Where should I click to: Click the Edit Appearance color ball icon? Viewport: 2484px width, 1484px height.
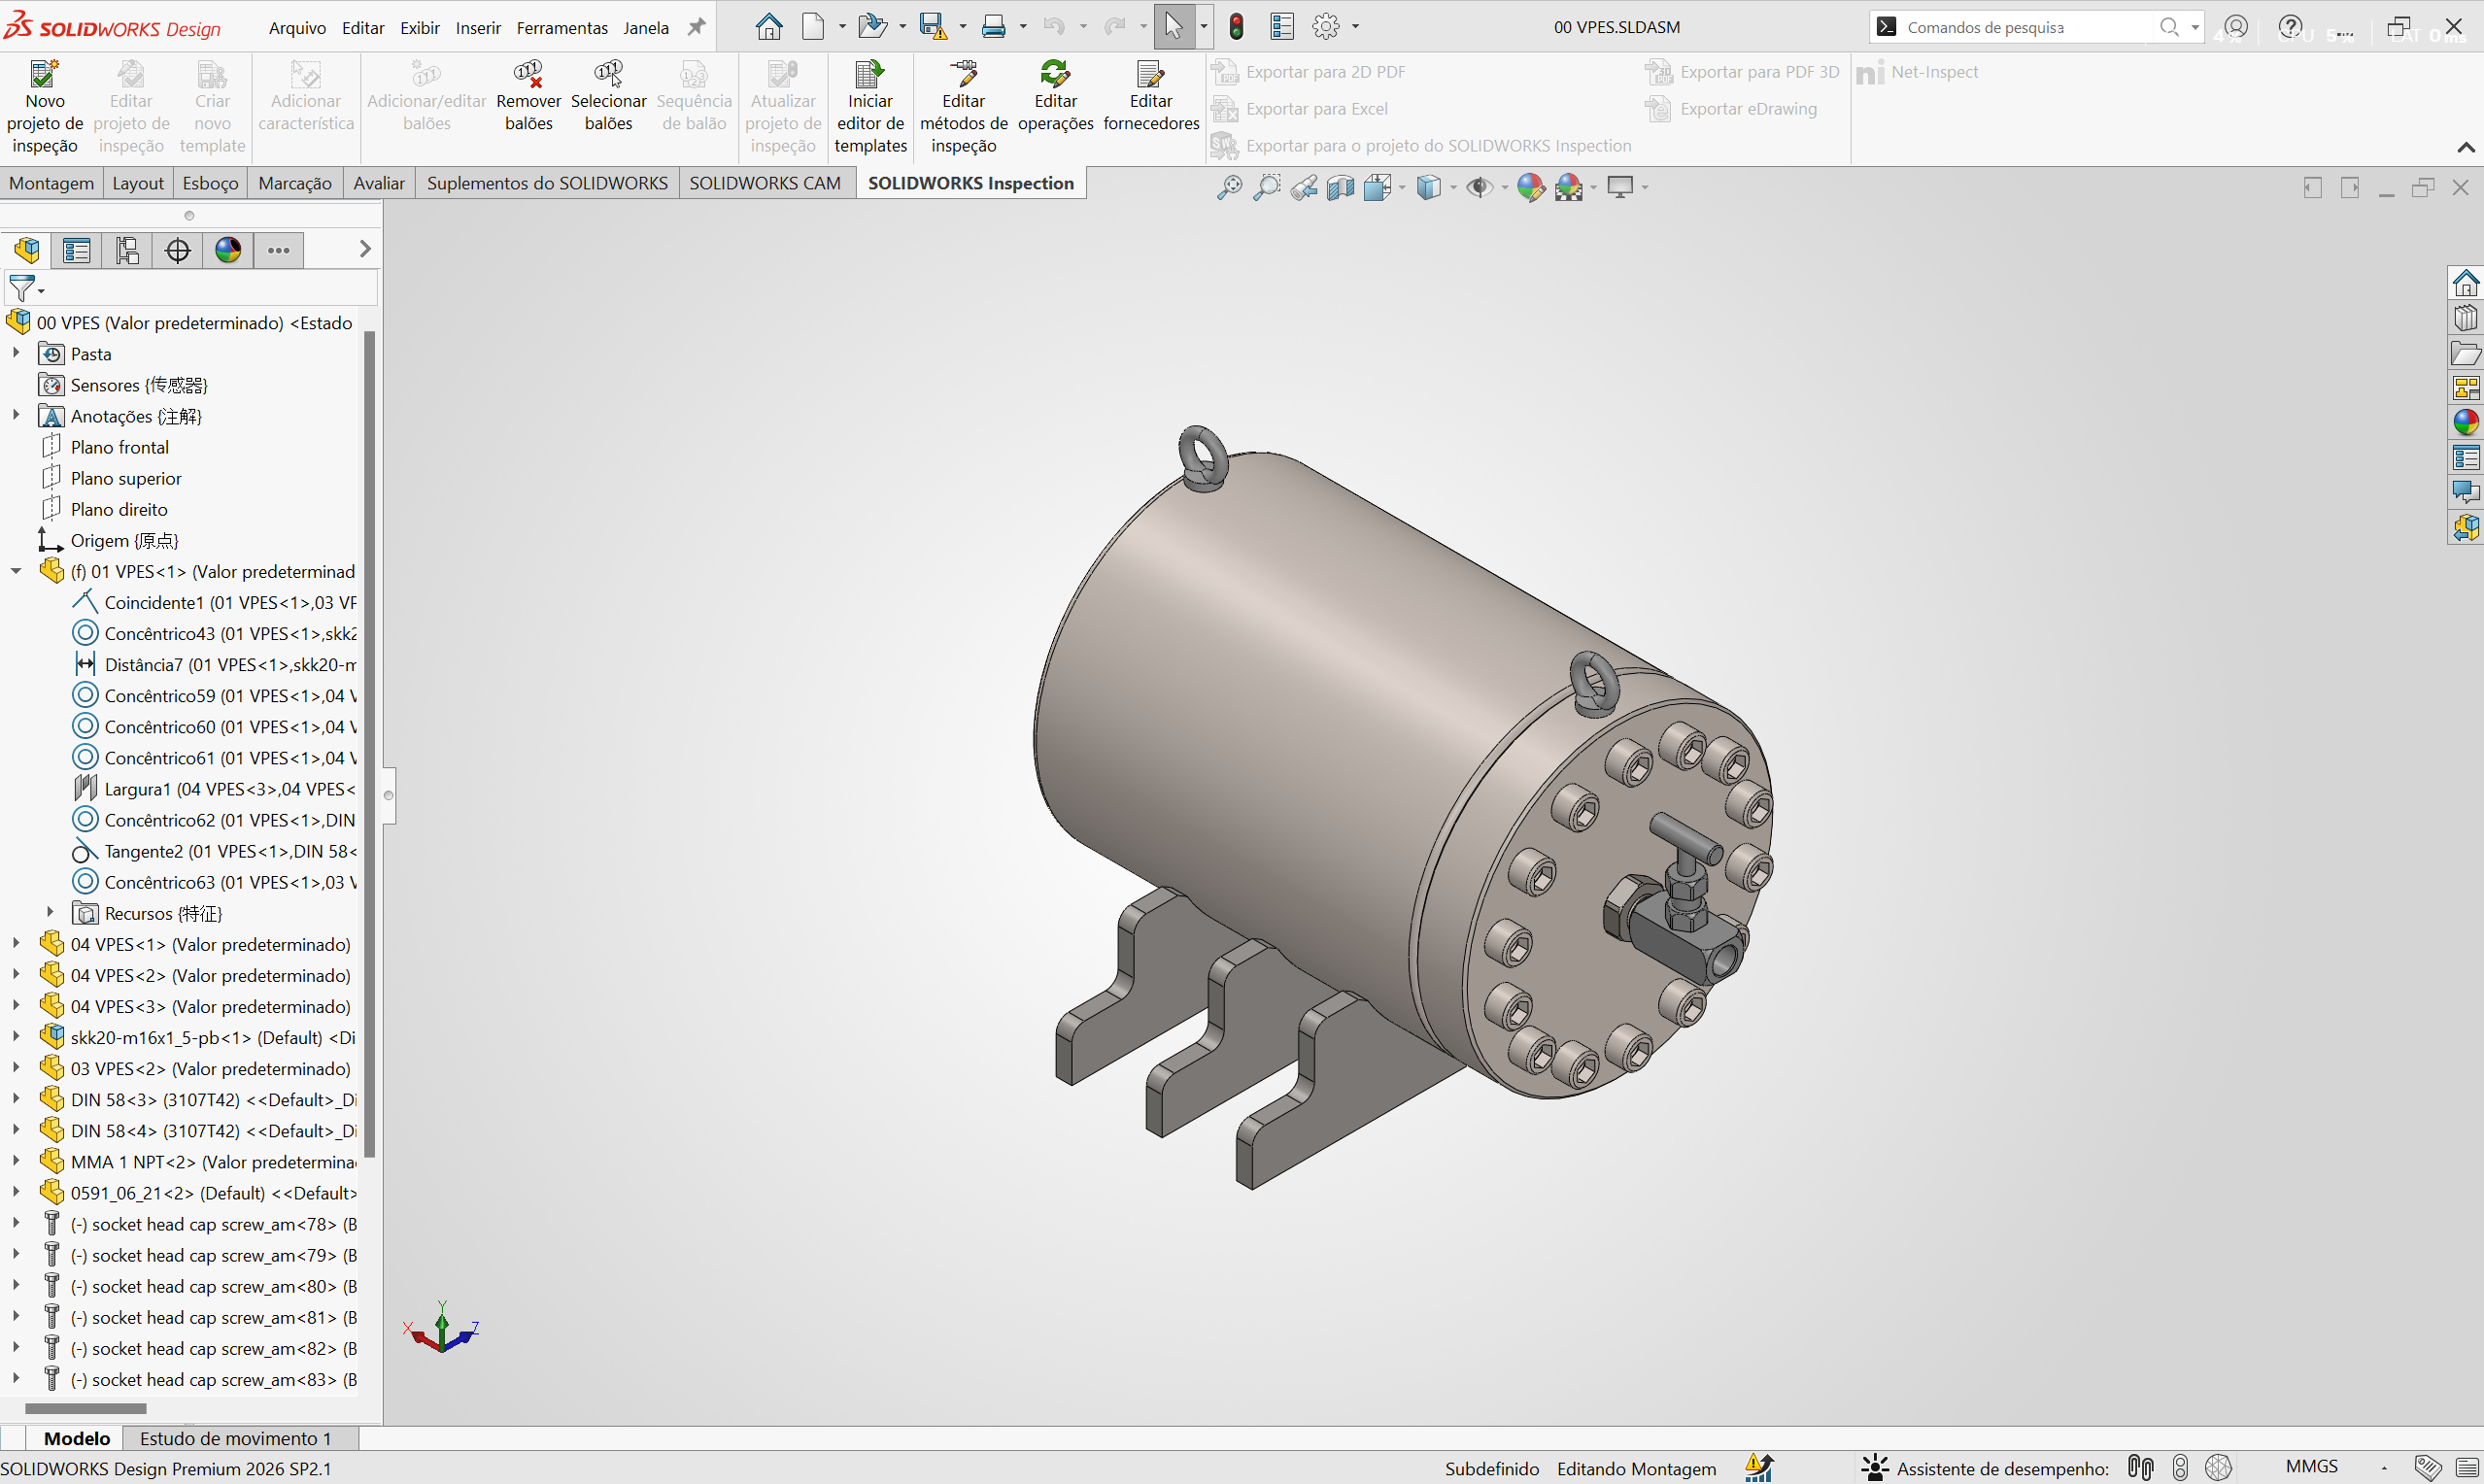click(1530, 187)
